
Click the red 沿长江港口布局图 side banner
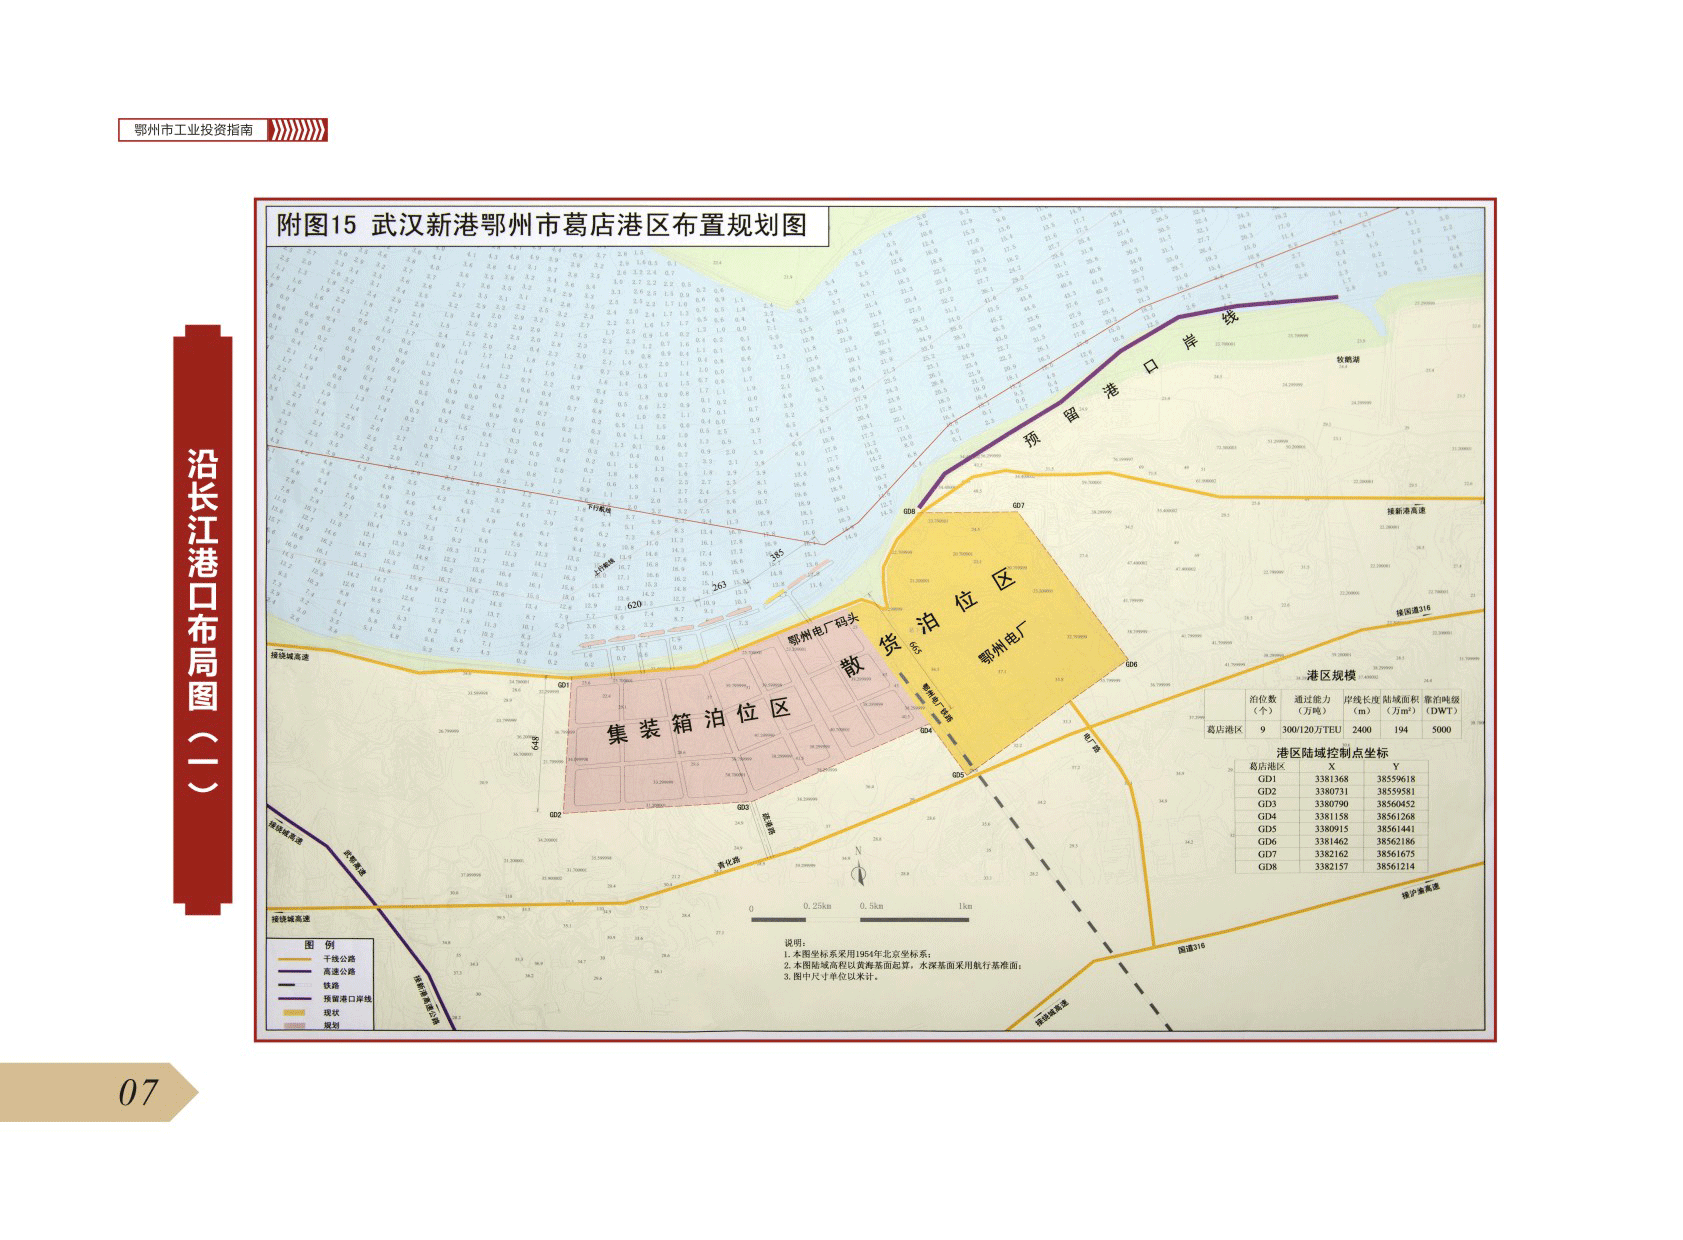click(x=202, y=620)
